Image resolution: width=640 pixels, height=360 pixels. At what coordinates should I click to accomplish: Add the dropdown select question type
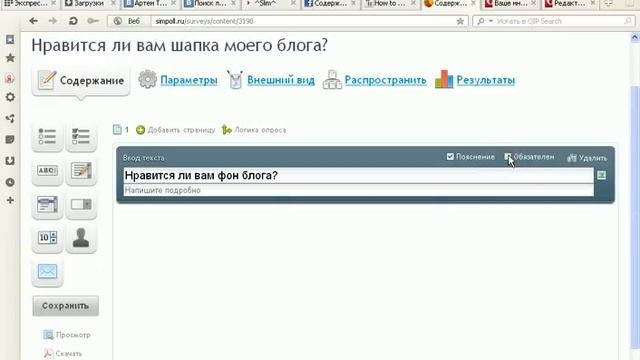click(x=81, y=204)
